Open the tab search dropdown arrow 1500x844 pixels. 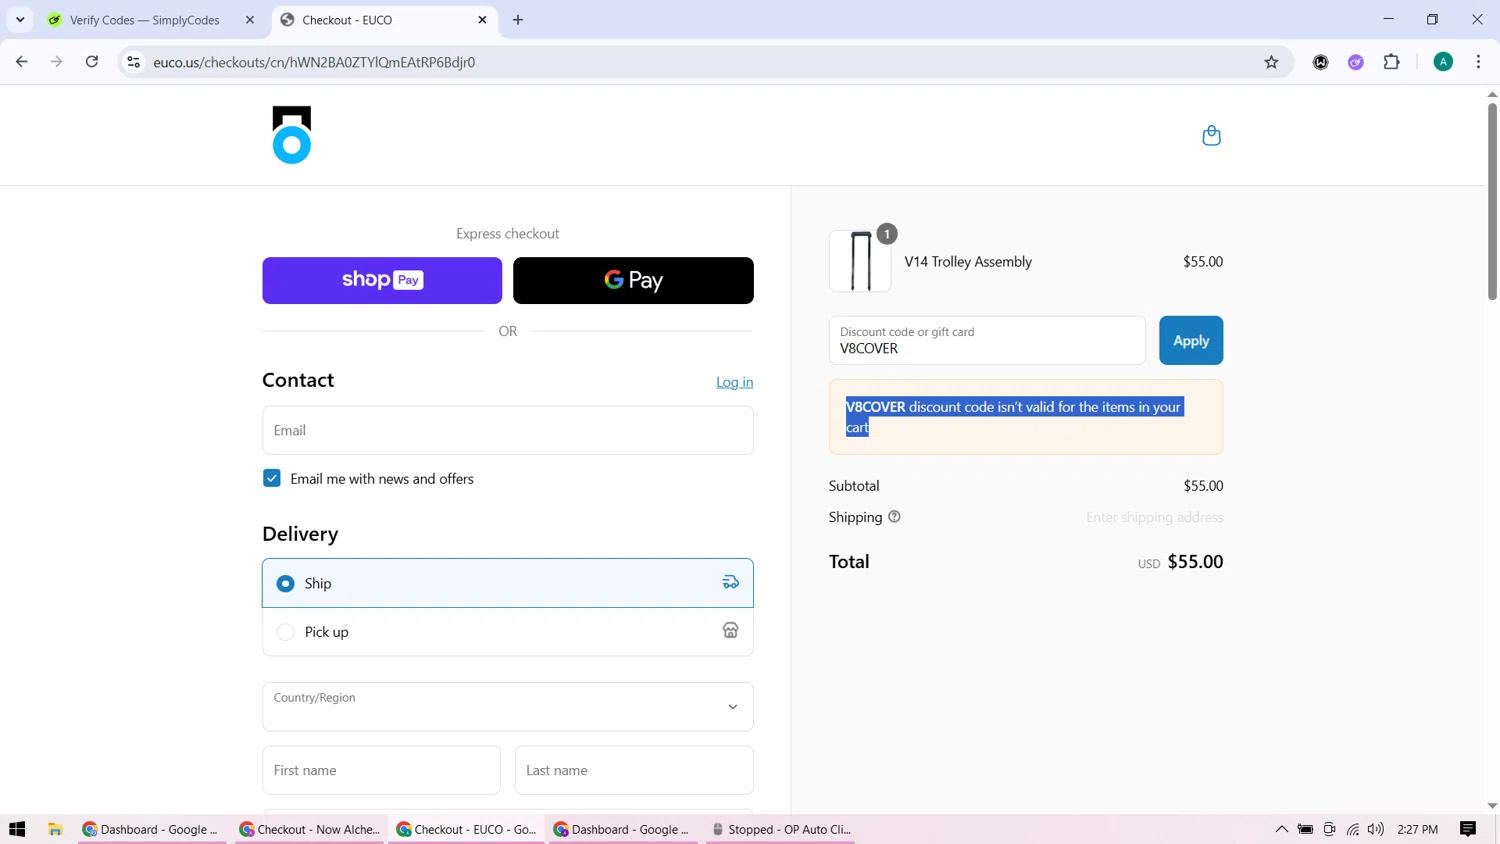20,20
